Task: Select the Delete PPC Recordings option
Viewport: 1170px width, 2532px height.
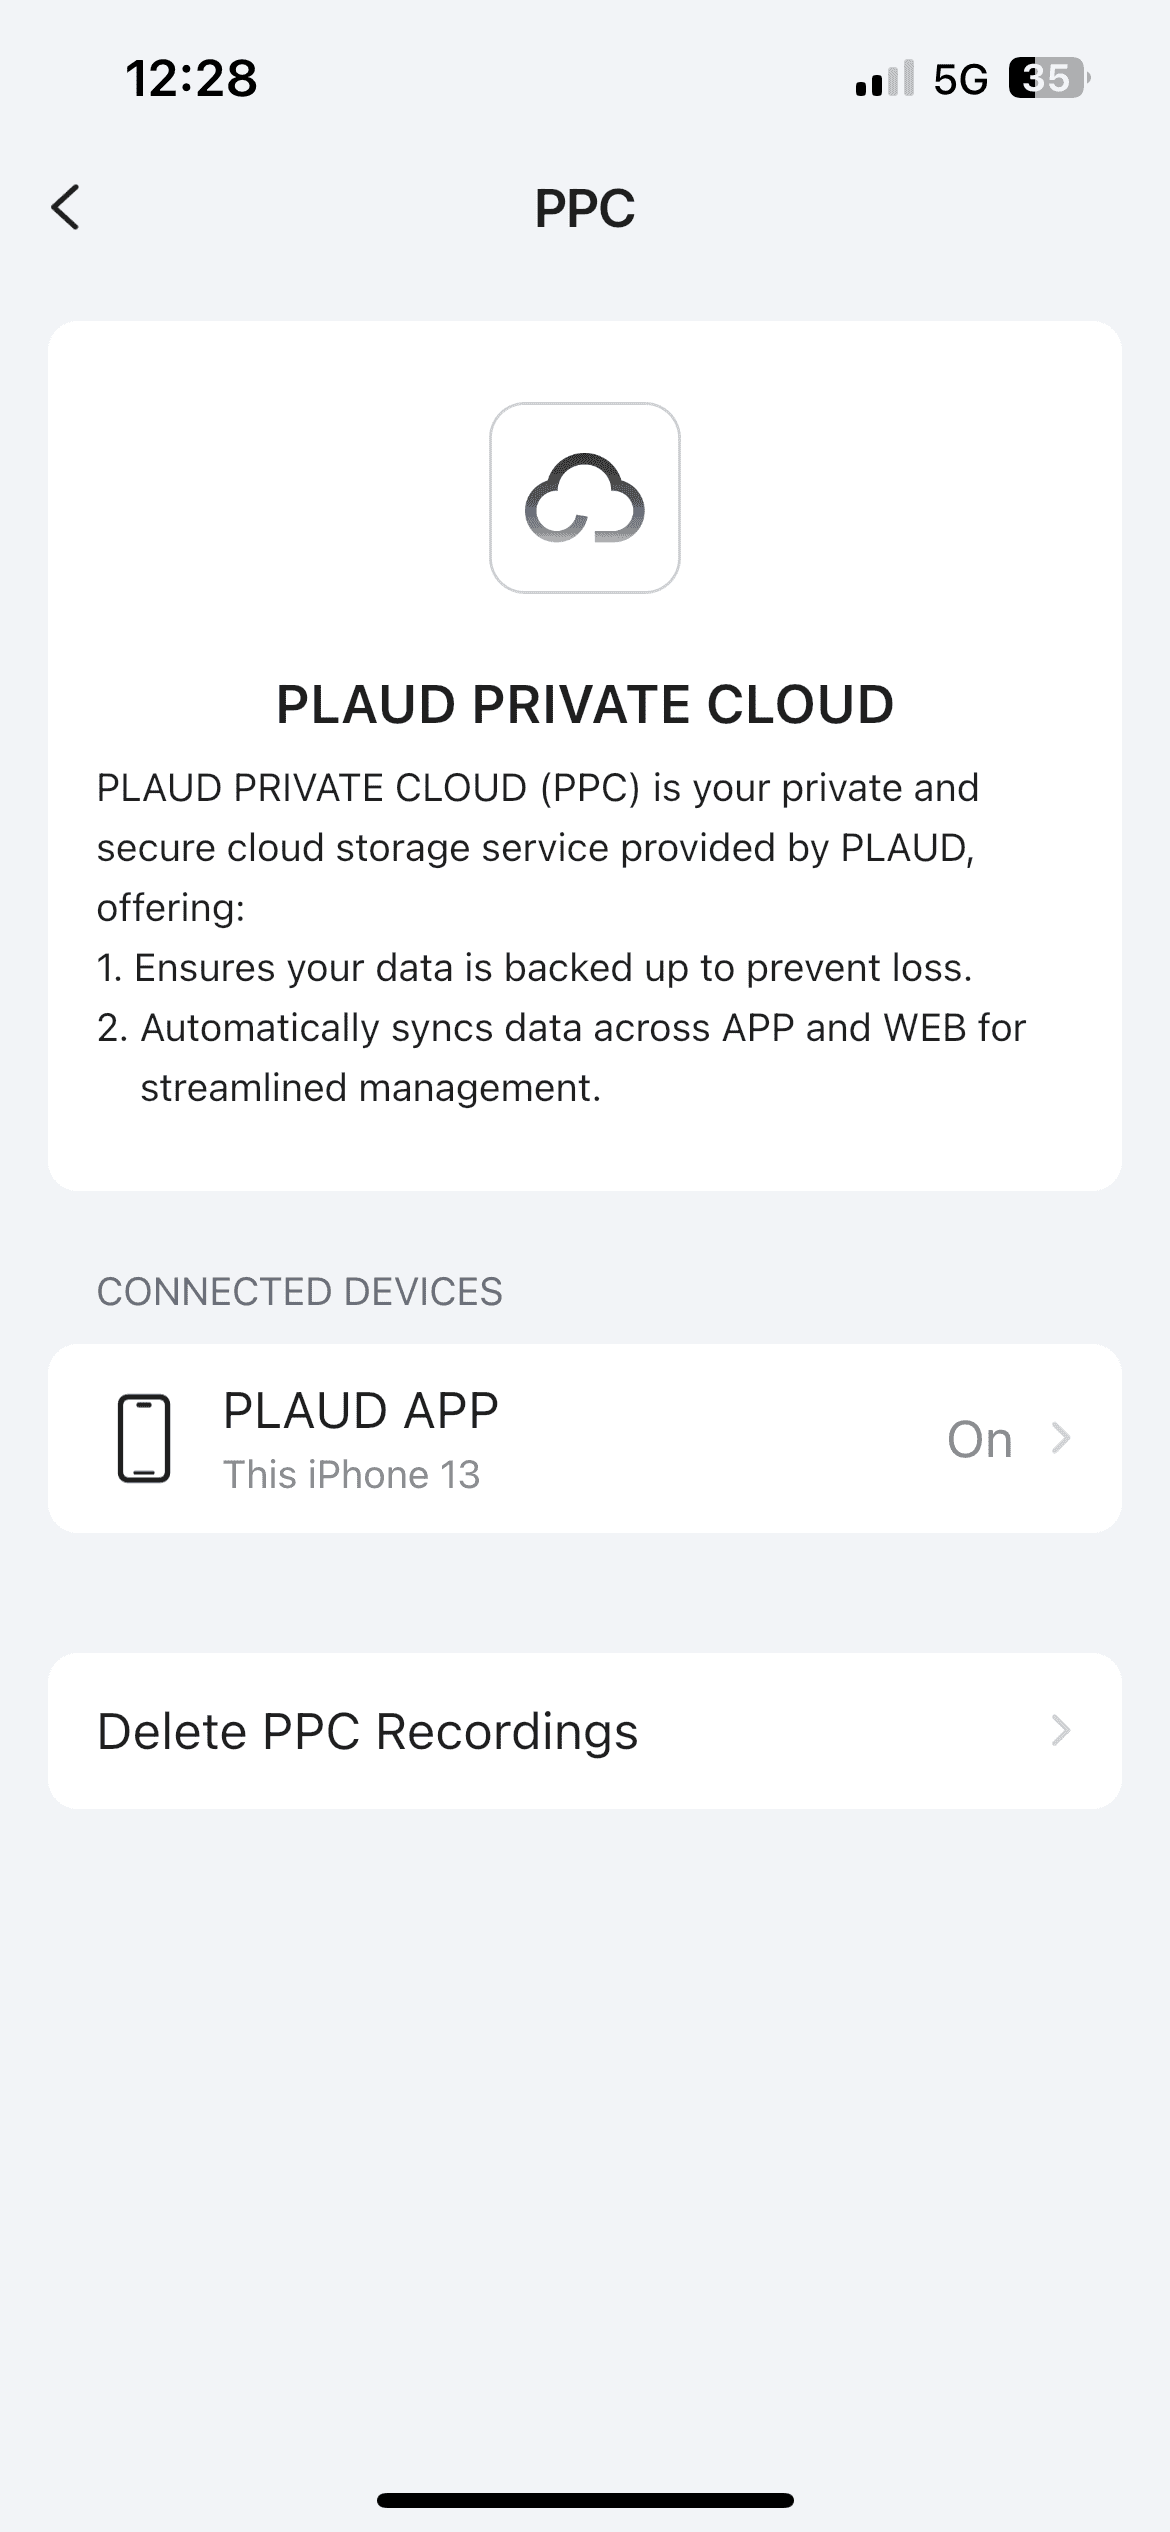Action: point(368,1731)
